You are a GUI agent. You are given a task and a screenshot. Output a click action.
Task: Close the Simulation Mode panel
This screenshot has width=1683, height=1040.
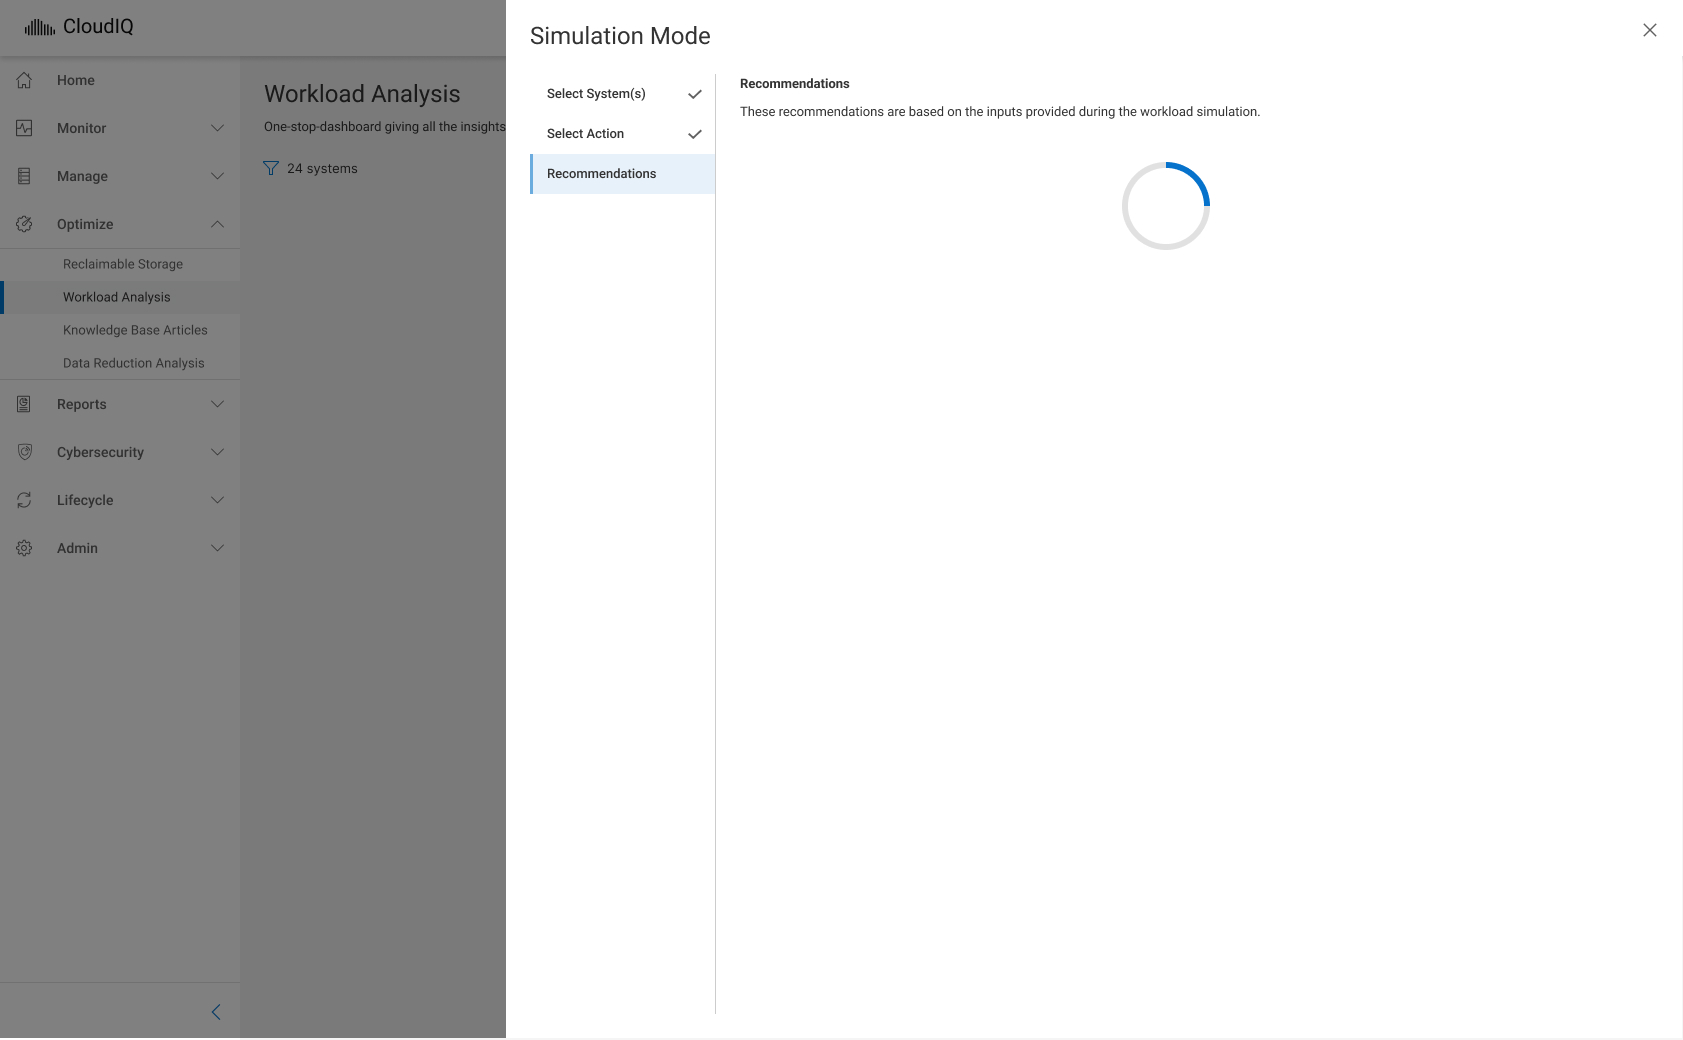tap(1650, 30)
